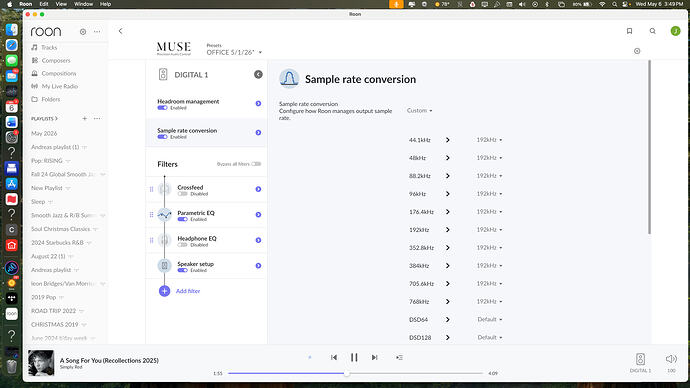Change DSD128 output dropdown
Viewport: 690px width, 388px height.
(490, 337)
